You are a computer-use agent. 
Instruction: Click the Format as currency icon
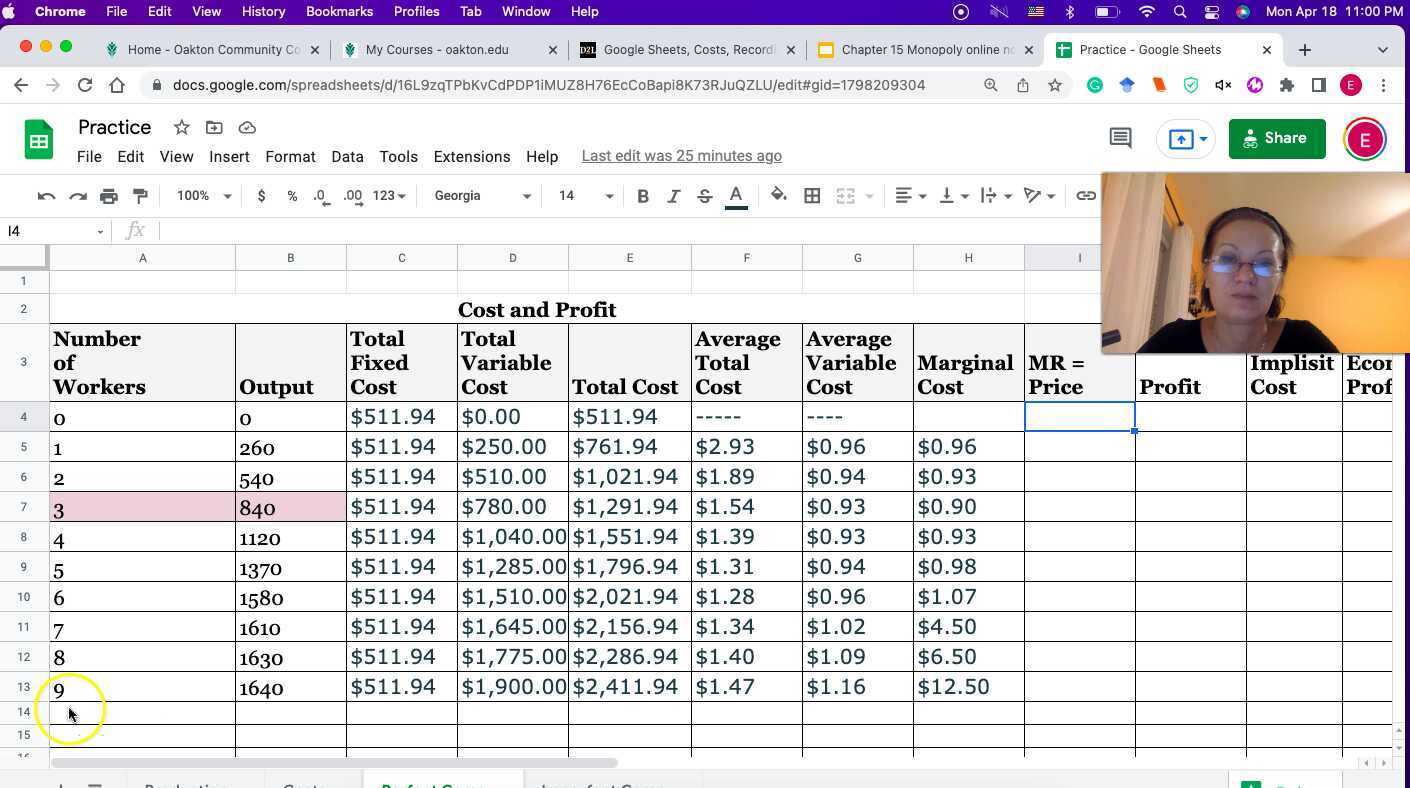[x=261, y=196]
